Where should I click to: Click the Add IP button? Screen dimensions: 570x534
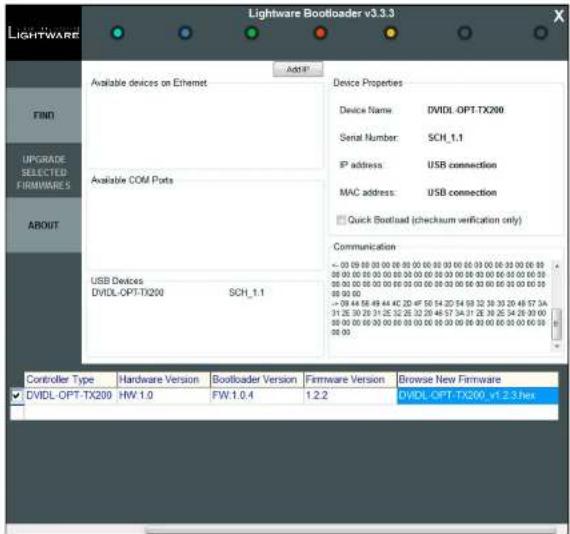(x=298, y=69)
